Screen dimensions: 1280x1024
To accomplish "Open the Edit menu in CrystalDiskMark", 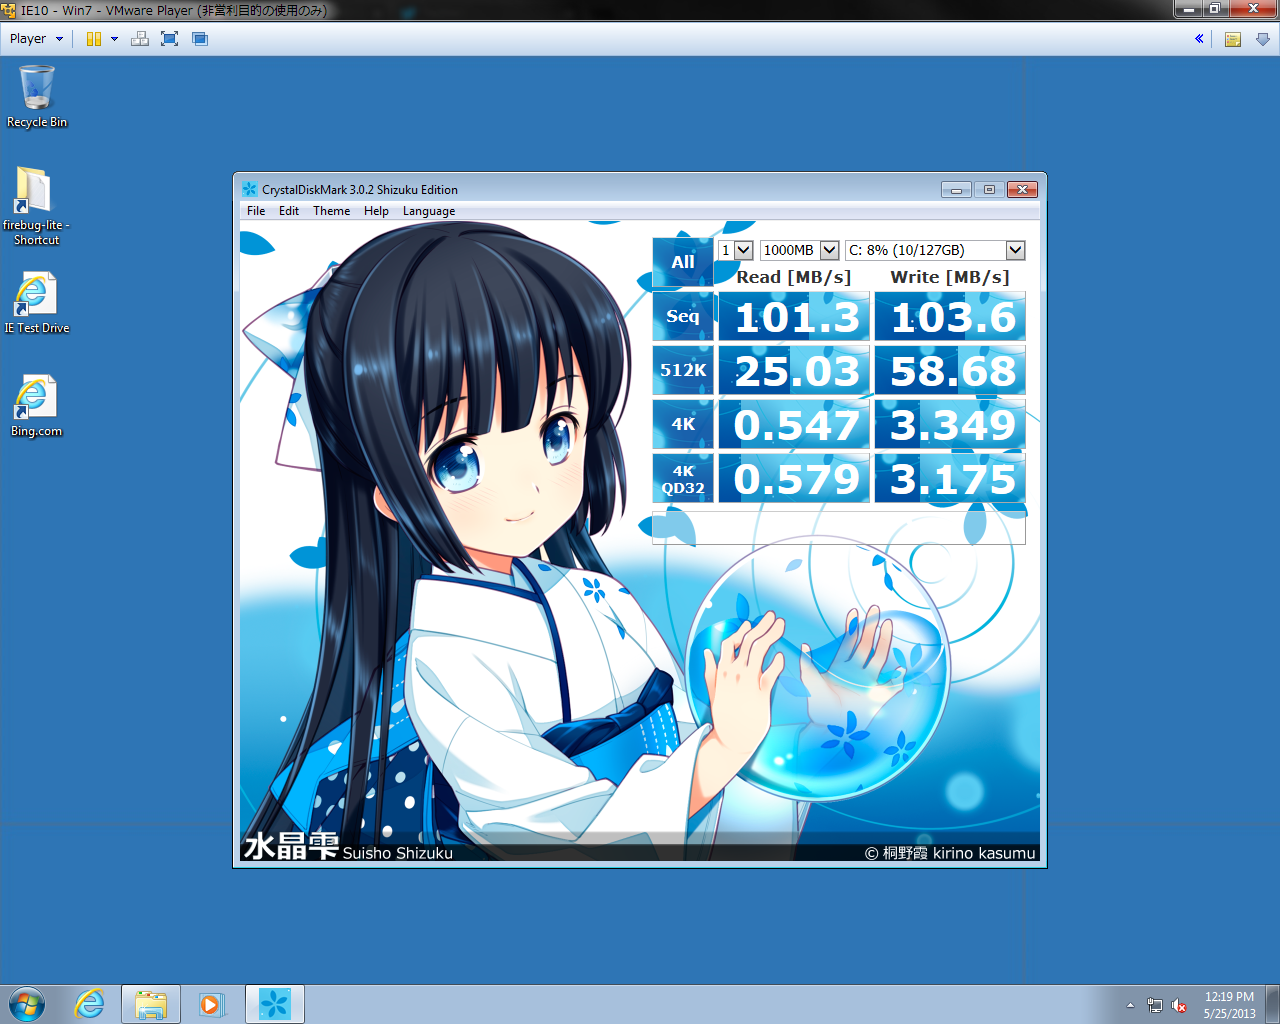I will tap(289, 211).
